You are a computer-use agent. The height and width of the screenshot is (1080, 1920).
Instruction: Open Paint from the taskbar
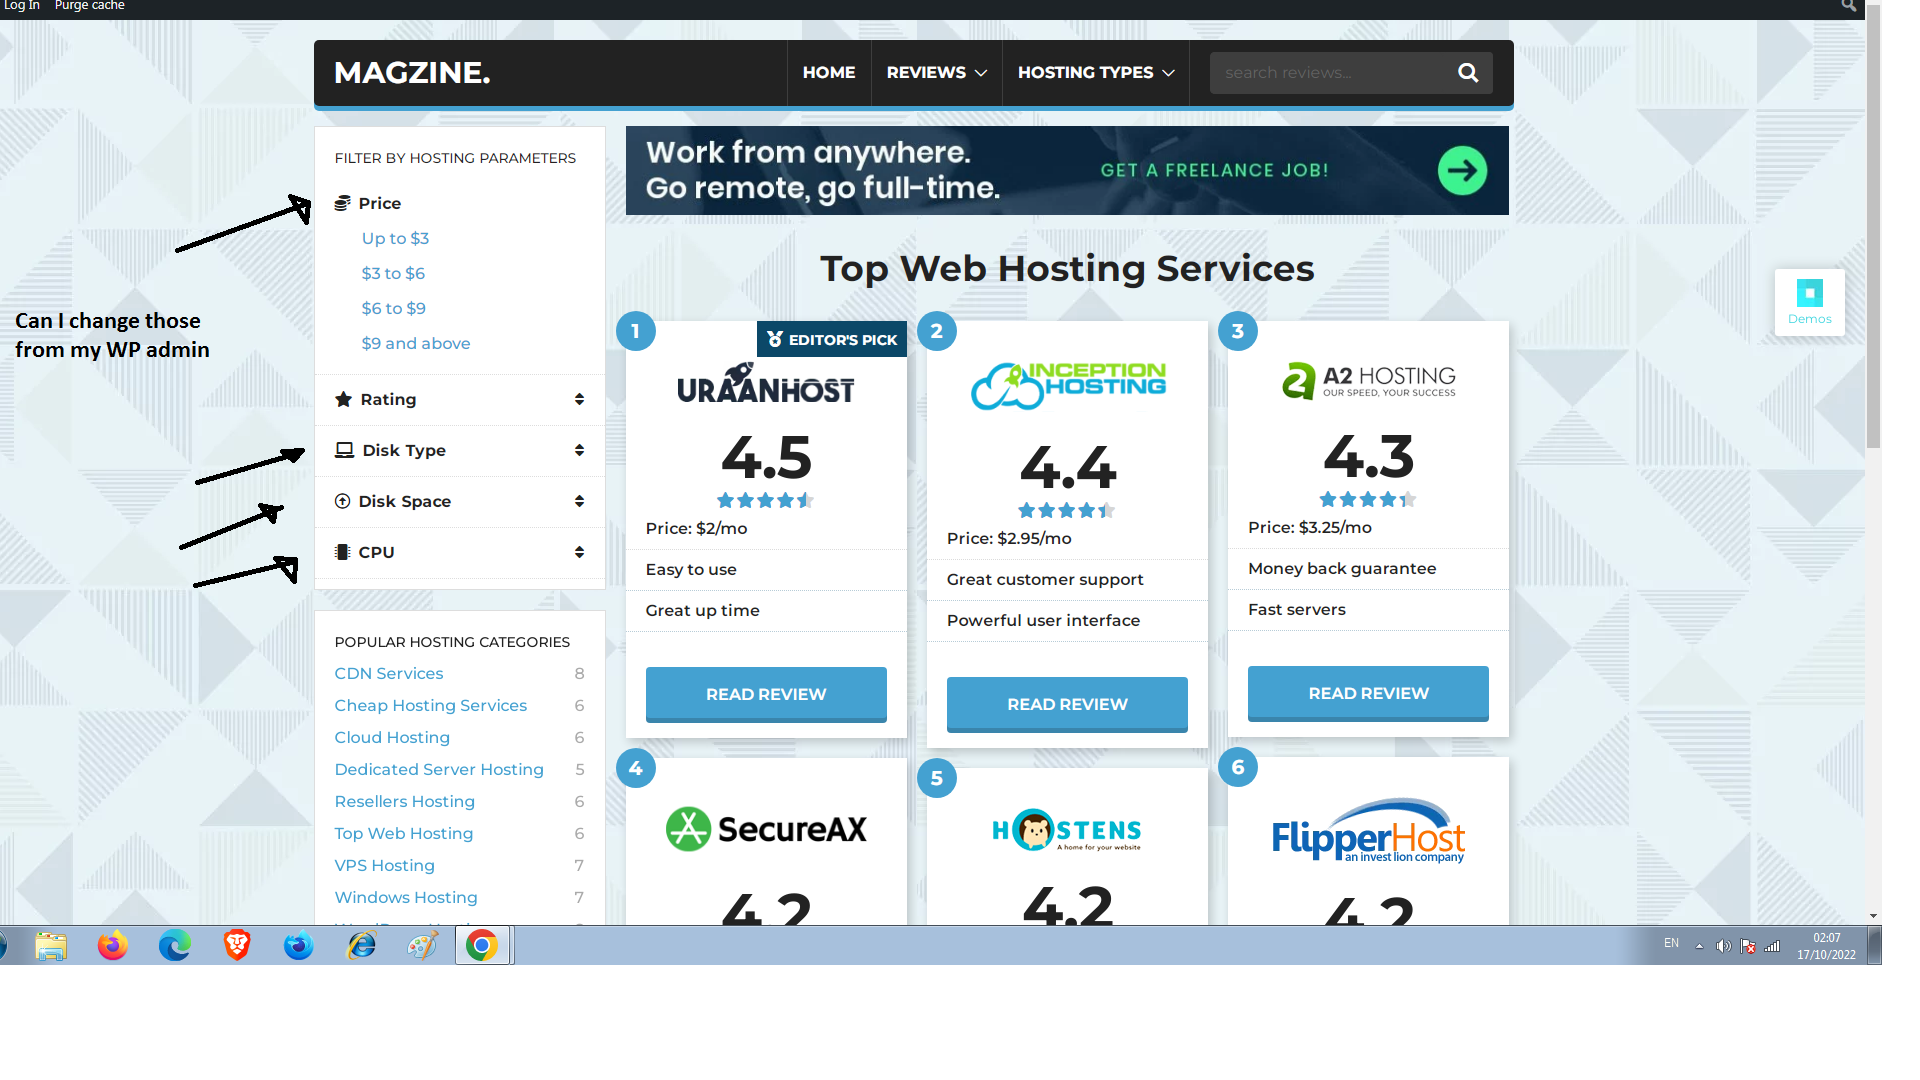coord(423,945)
